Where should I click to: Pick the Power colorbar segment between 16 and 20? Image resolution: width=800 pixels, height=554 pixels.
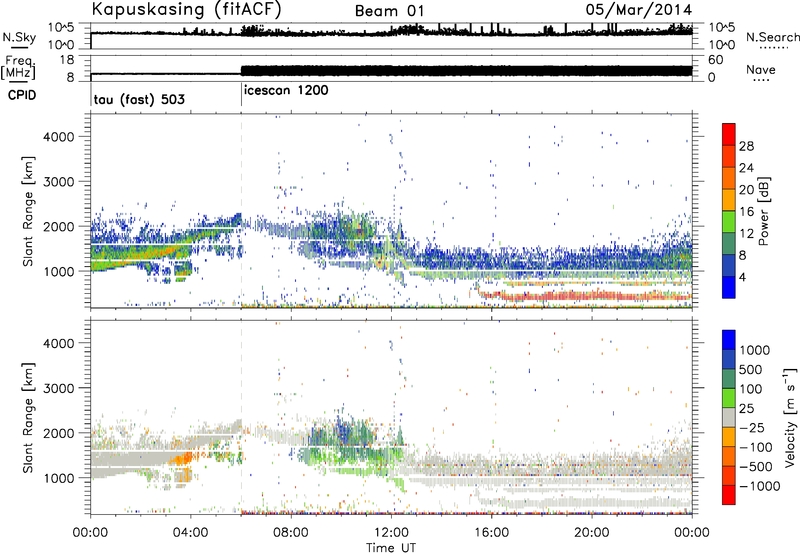pos(729,199)
